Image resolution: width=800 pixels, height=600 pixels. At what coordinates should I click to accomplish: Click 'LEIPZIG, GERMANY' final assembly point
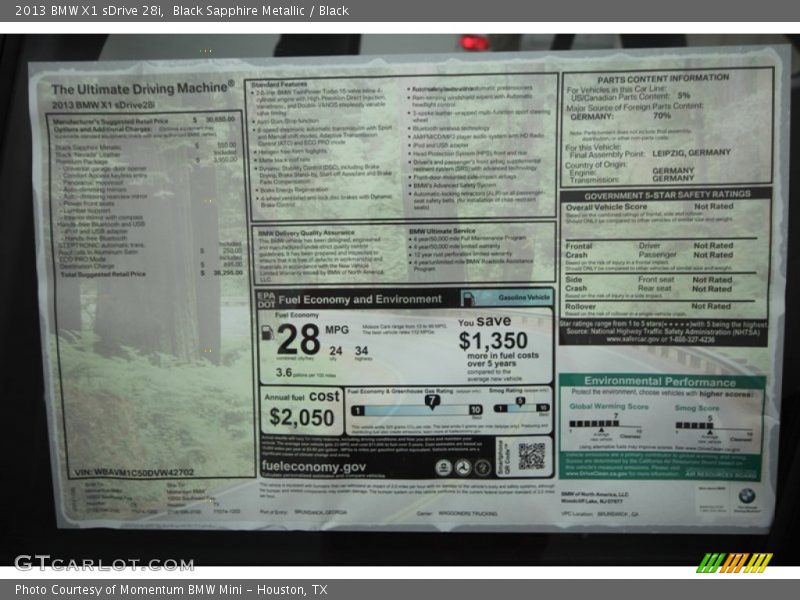(x=691, y=153)
